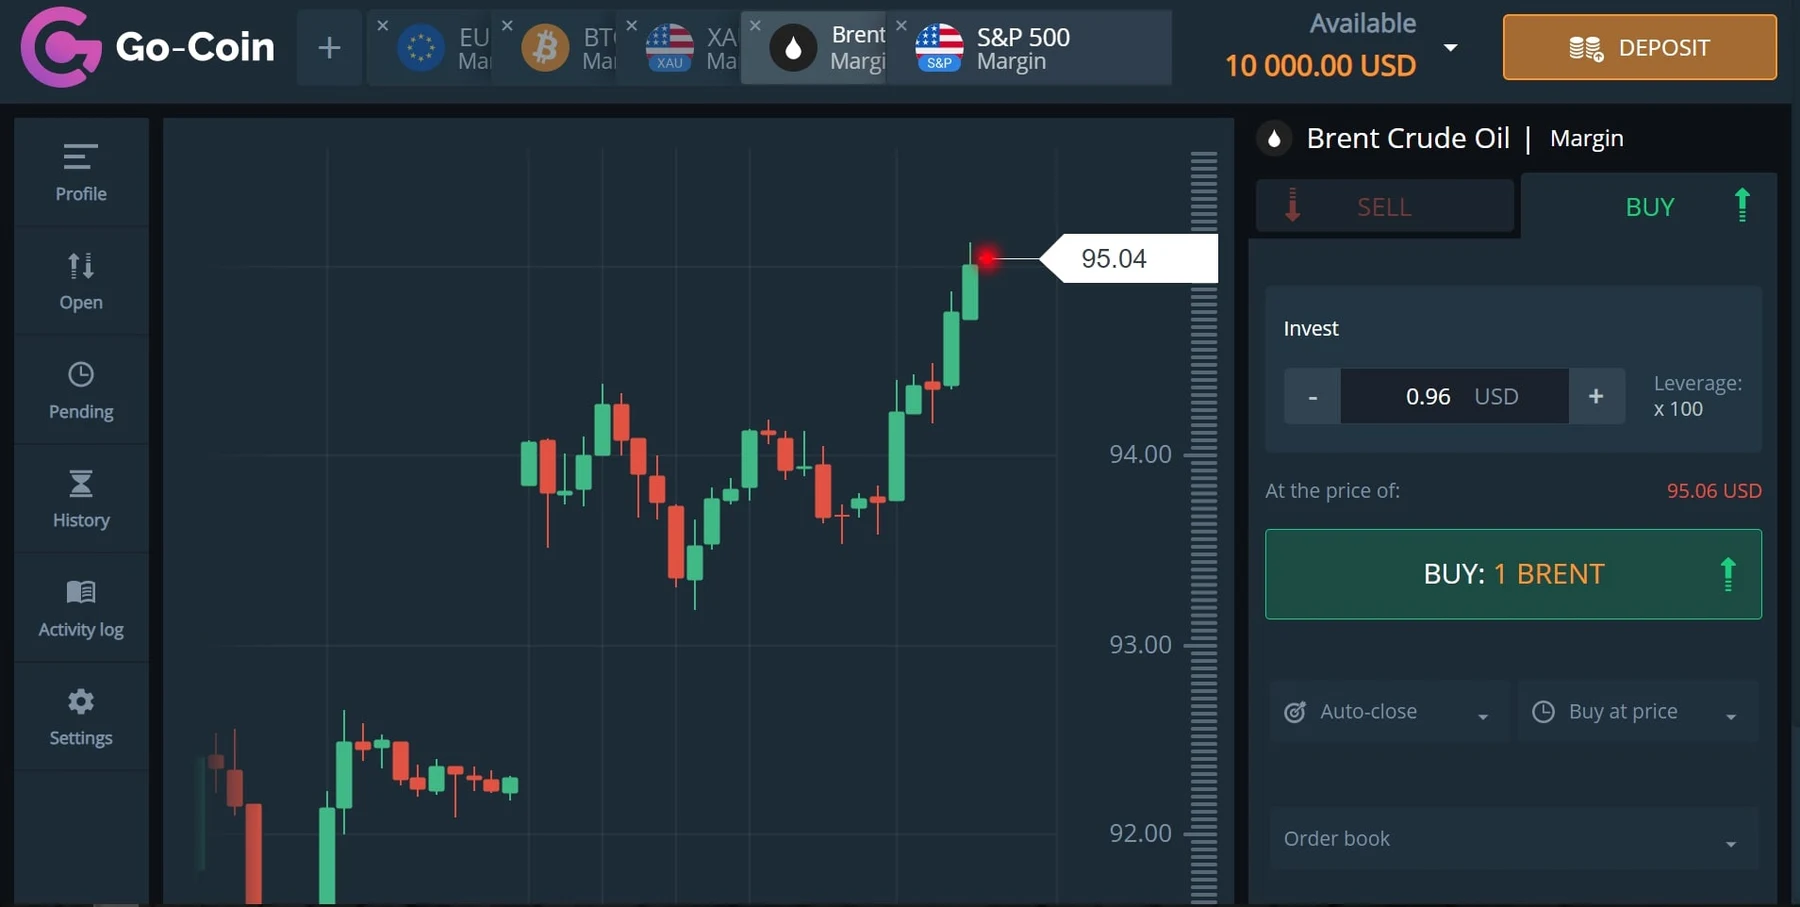Image resolution: width=1800 pixels, height=907 pixels.
Task: Click the Buy at price clock icon
Action: click(x=1544, y=712)
